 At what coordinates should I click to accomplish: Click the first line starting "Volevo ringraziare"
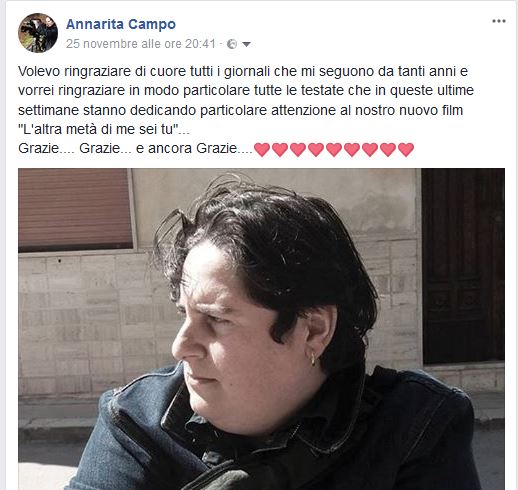pos(243,71)
